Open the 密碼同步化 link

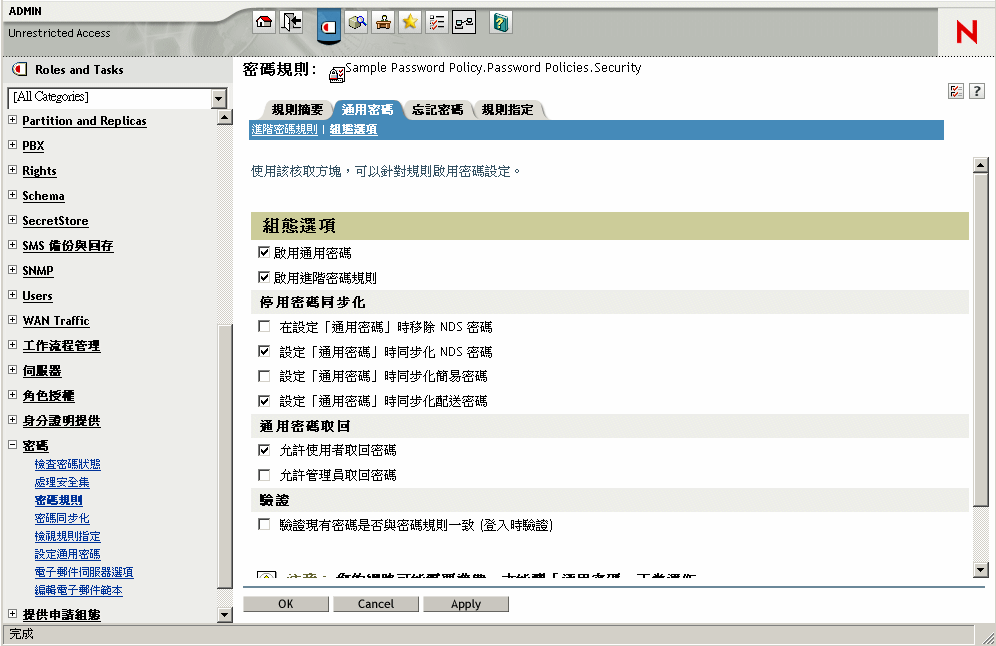point(62,518)
